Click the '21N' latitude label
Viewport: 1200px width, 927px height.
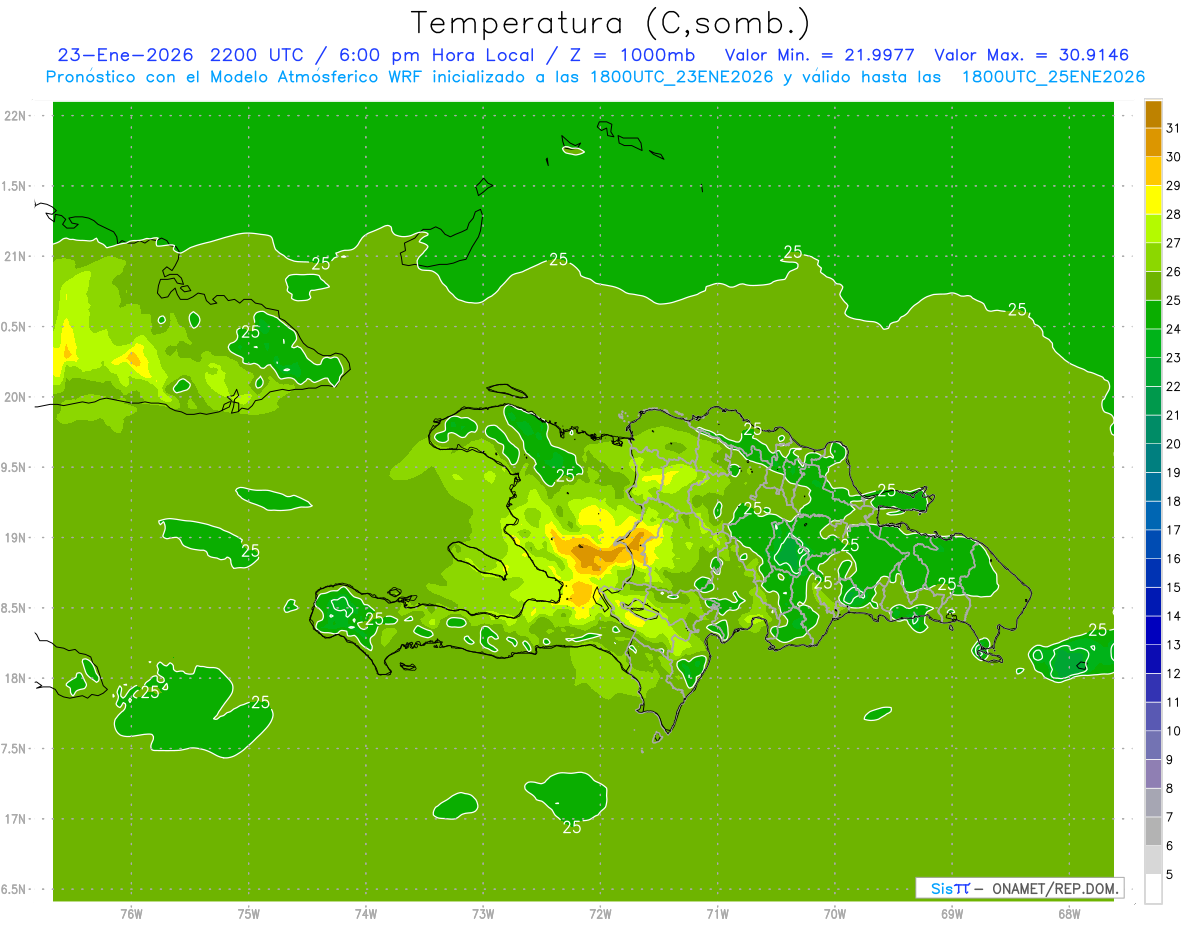(x=16, y=257)
